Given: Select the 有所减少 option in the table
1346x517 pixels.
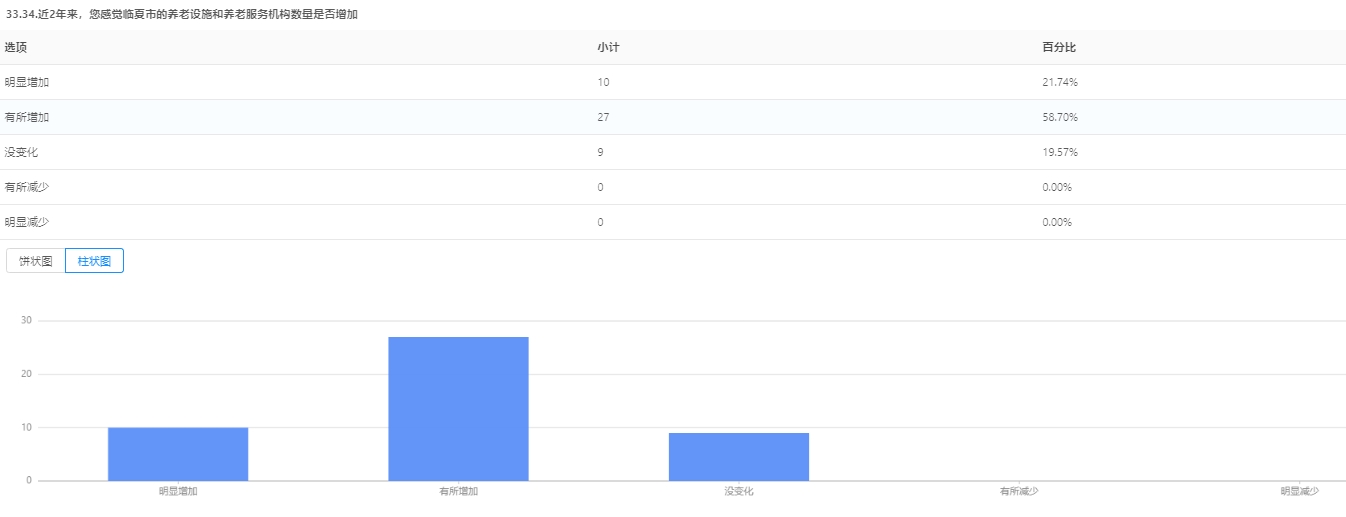Looking at the screenshot, I should 27,187.
